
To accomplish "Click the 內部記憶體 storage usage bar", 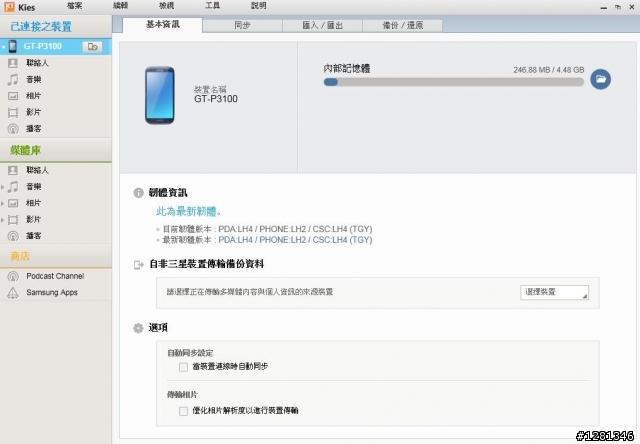I will 453,82.
